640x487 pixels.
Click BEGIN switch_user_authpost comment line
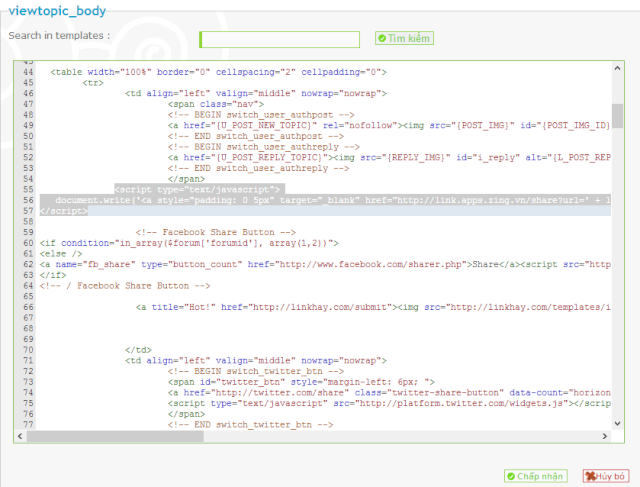pos(261,115)
